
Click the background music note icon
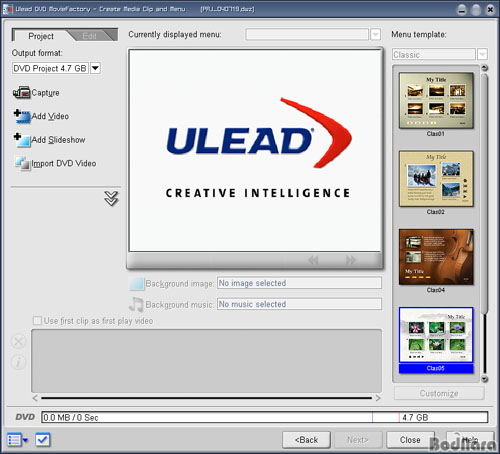(136, 304)
